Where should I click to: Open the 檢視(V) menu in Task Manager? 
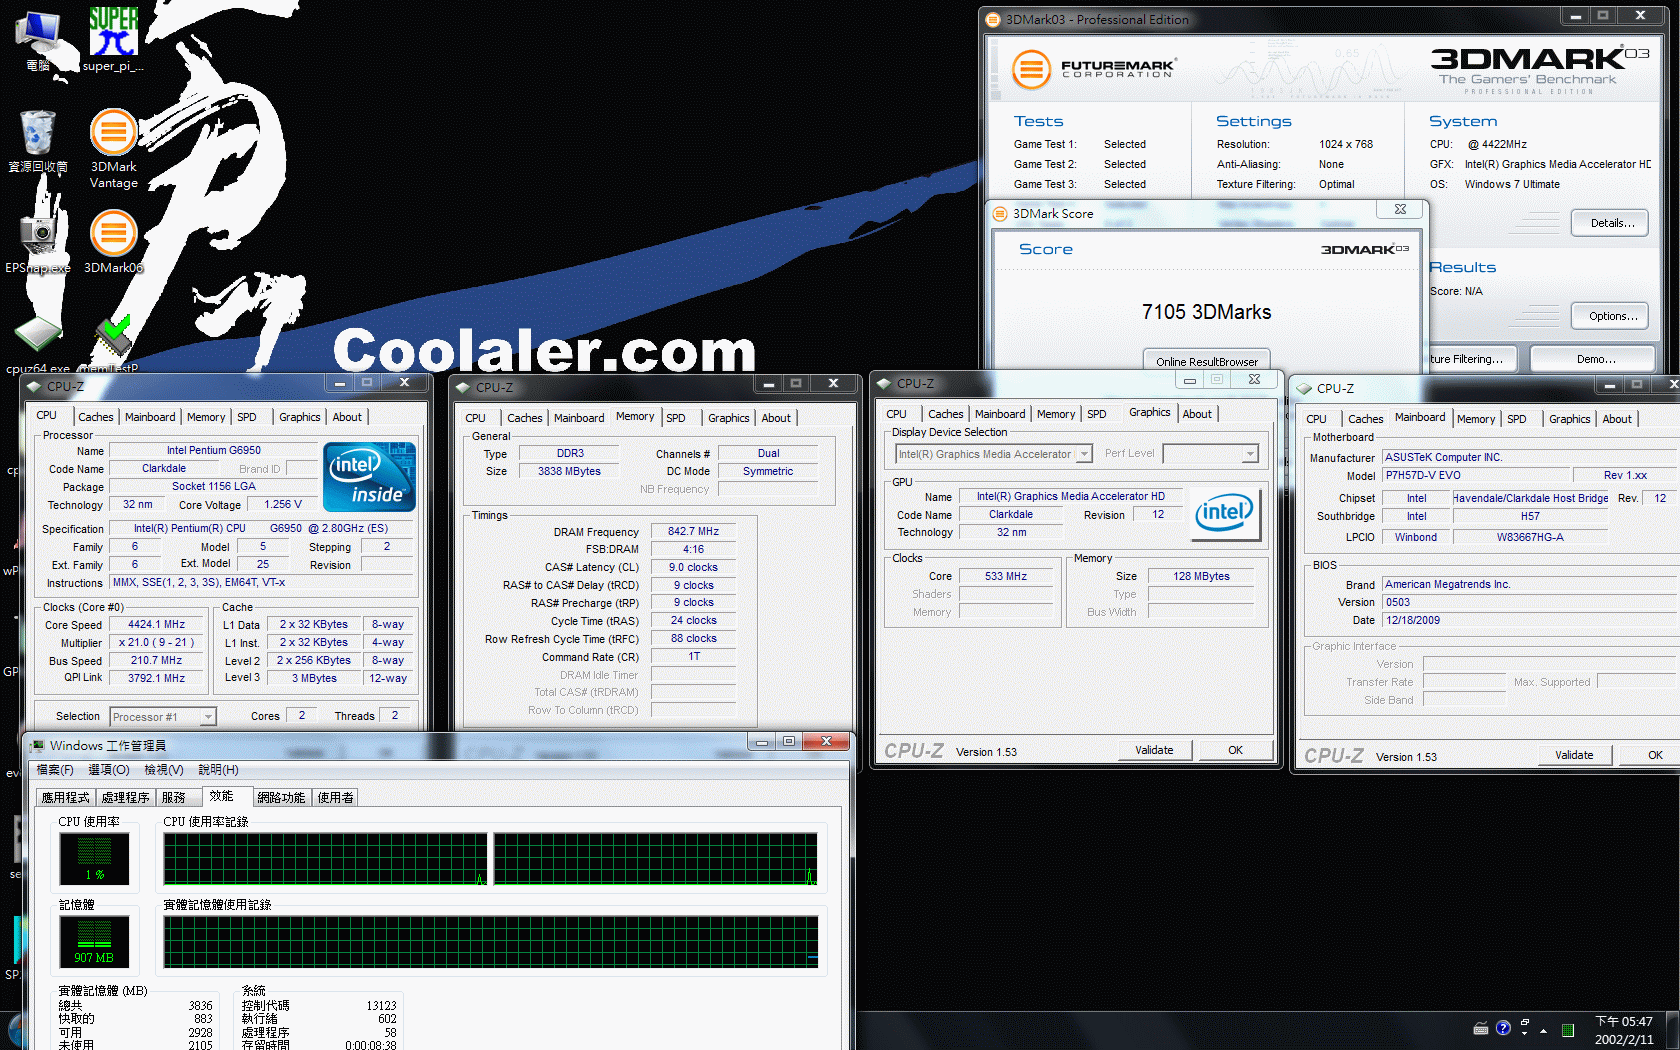[x=164, y=770]
